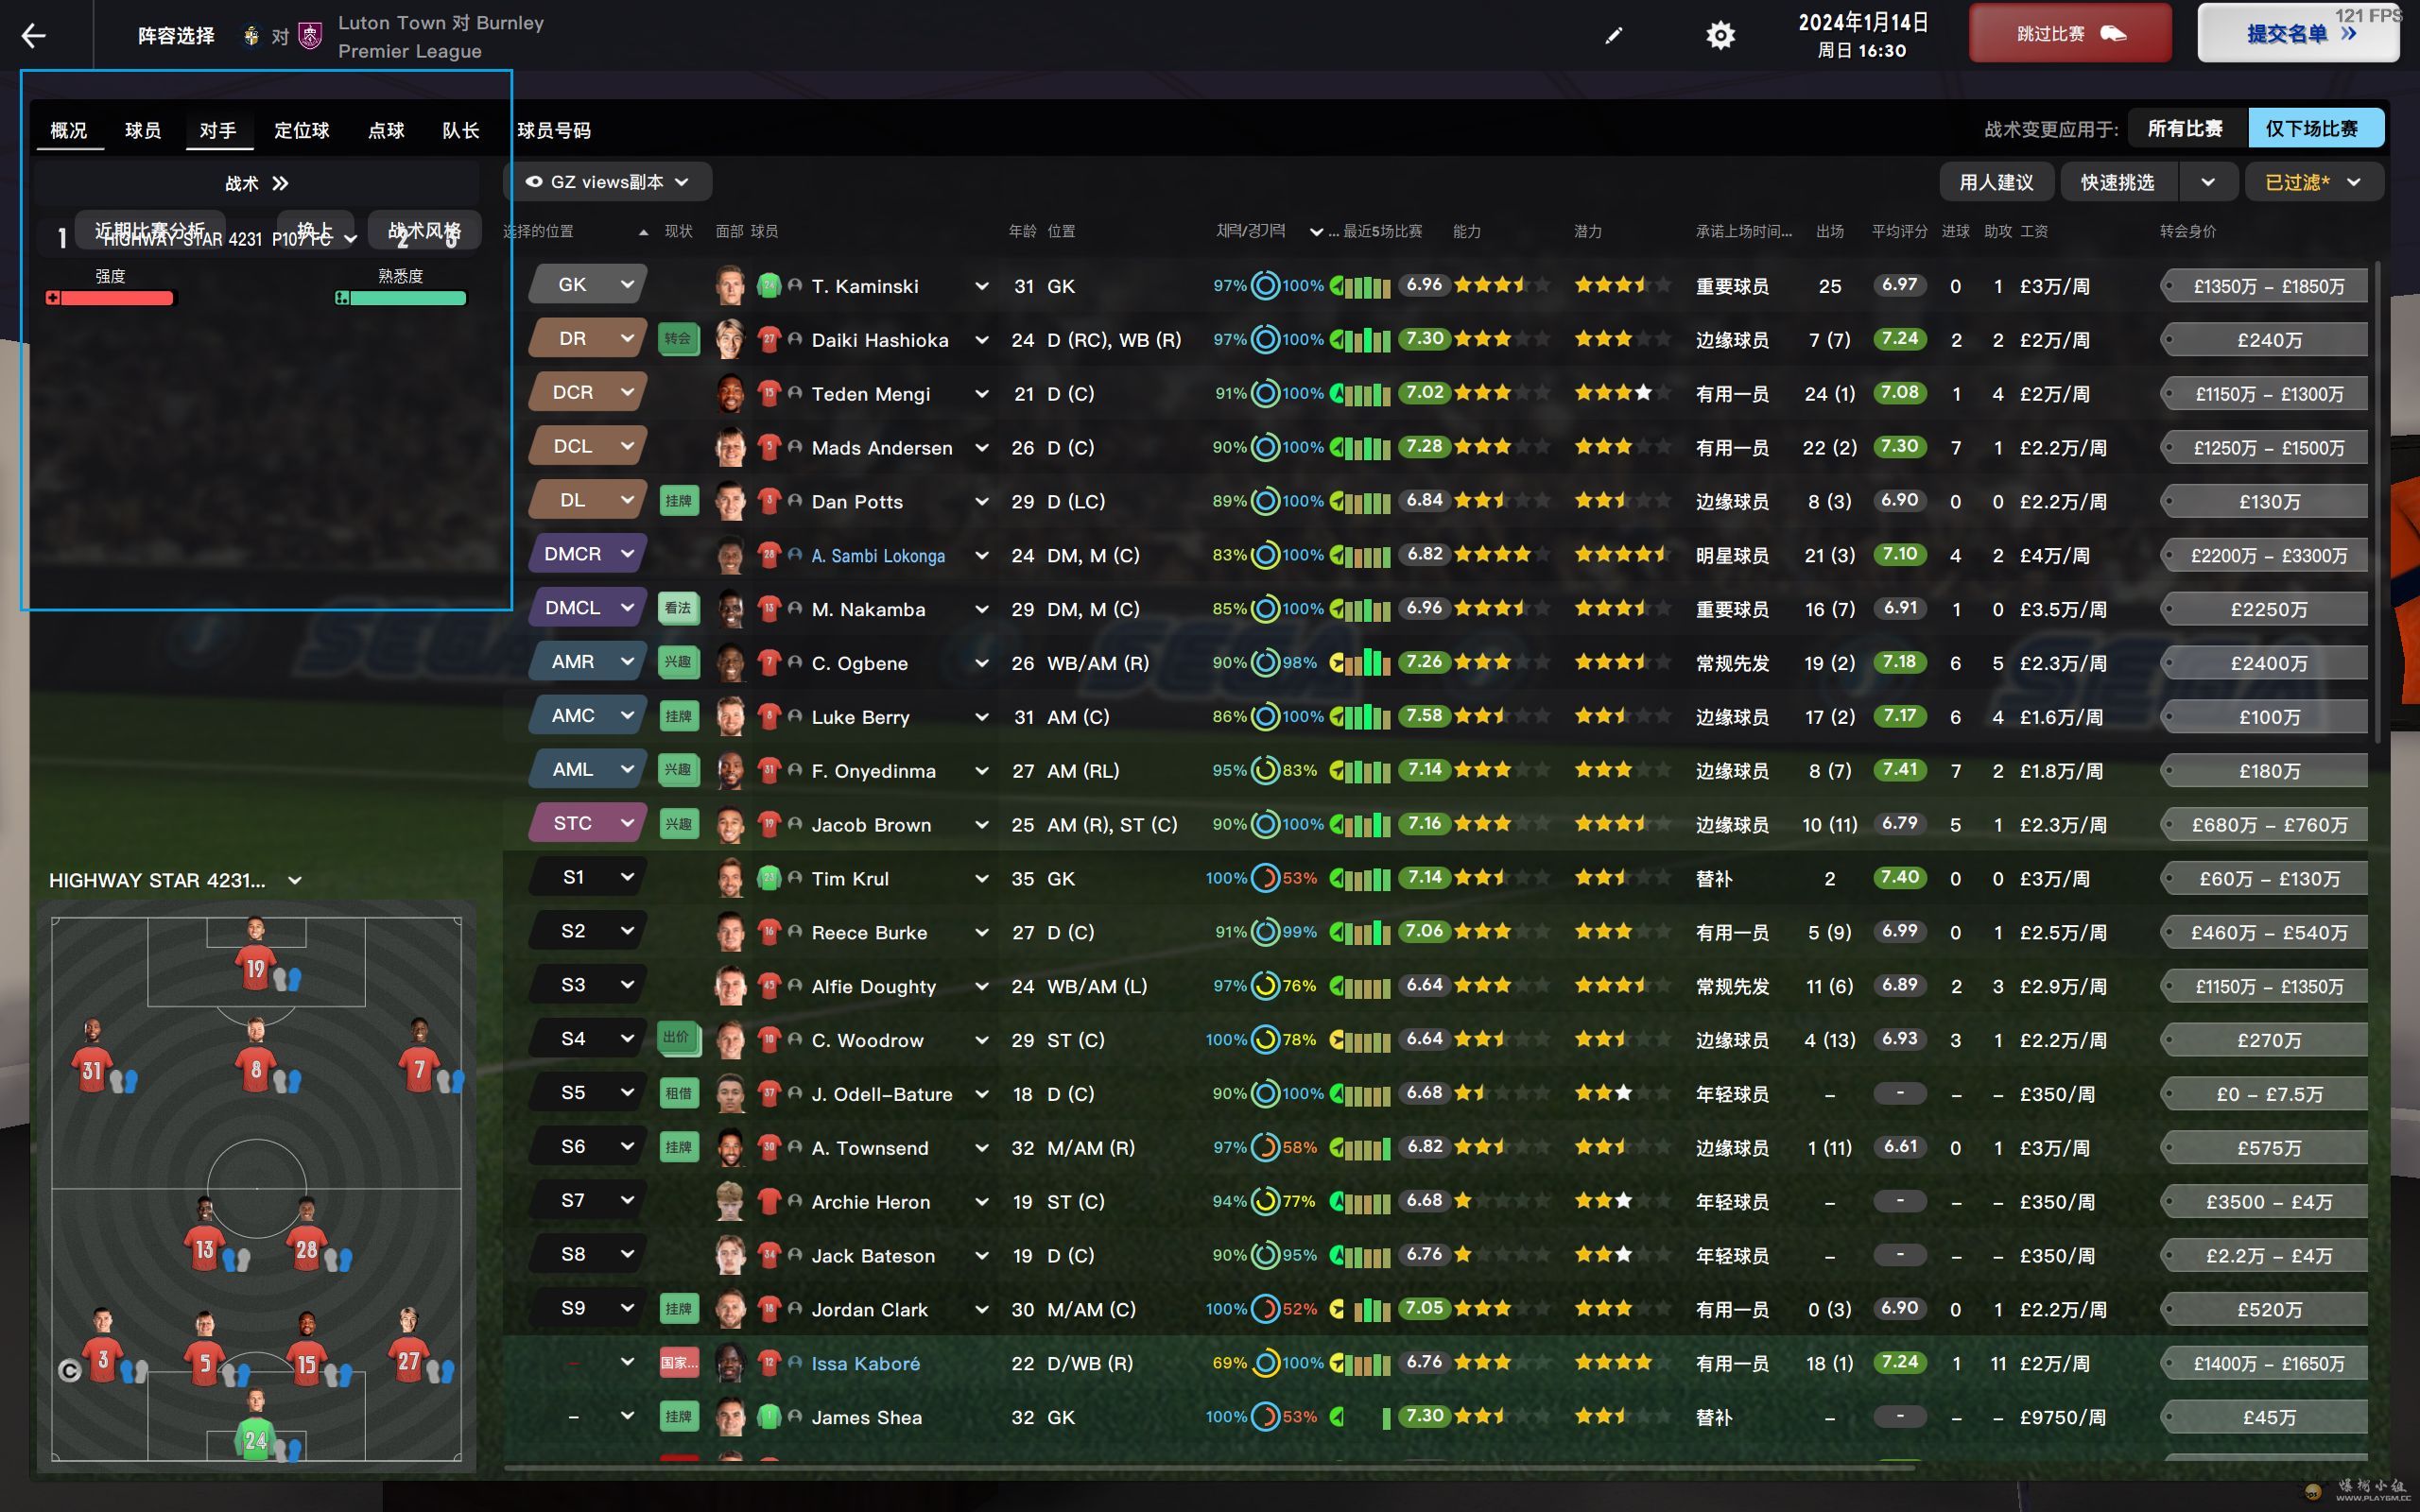Click the green 熟悉度 familiarity bar
Image resolution: width=2420 pixels, height=1512 pixels.
point(400,298)
